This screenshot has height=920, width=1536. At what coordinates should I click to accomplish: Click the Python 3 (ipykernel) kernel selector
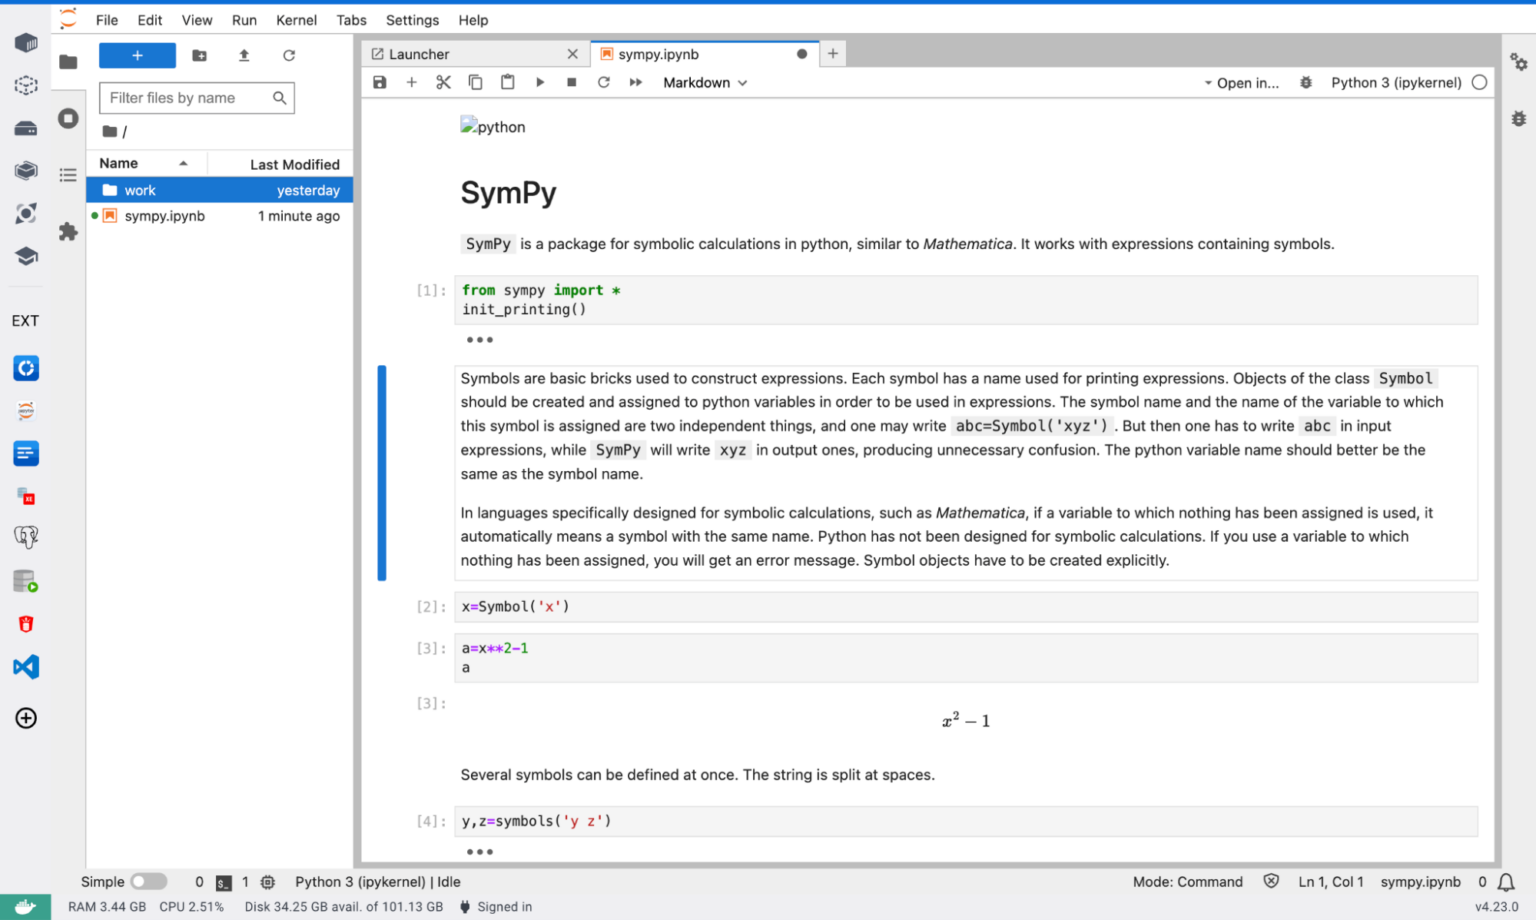pos(1396,82)
